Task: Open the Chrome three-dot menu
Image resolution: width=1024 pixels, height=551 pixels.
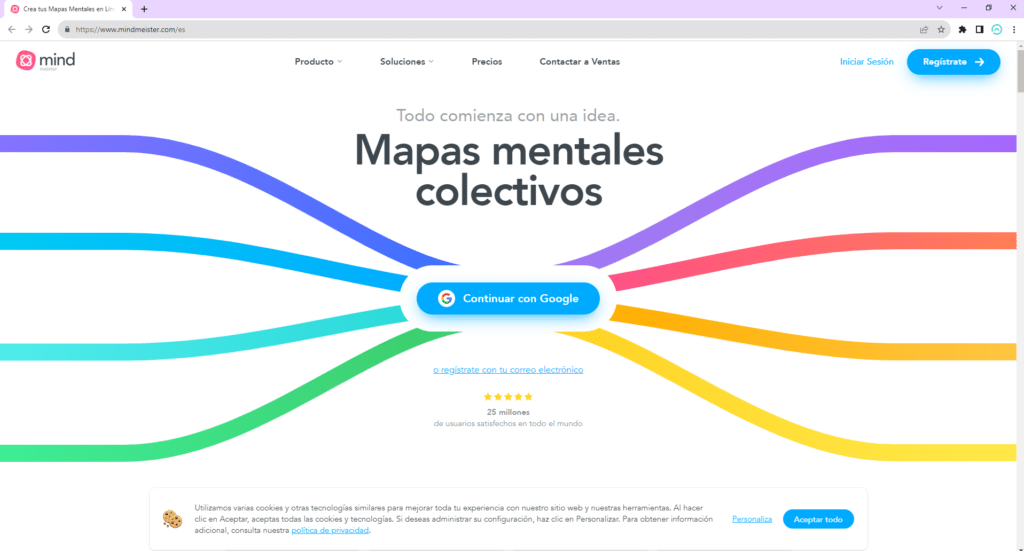Action: (x=1014, y=29)
